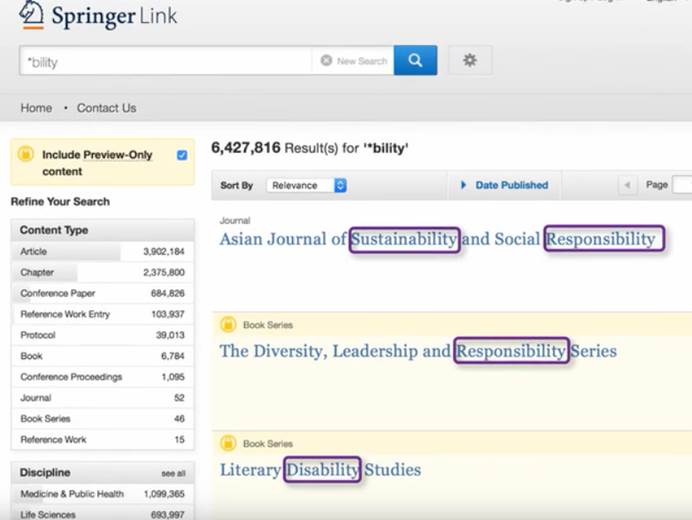Viewport: 692px width, 520px height.
Task: Open the Sort By Relevance dropdown
Action: pyautogui.click(x=306, y=185)
